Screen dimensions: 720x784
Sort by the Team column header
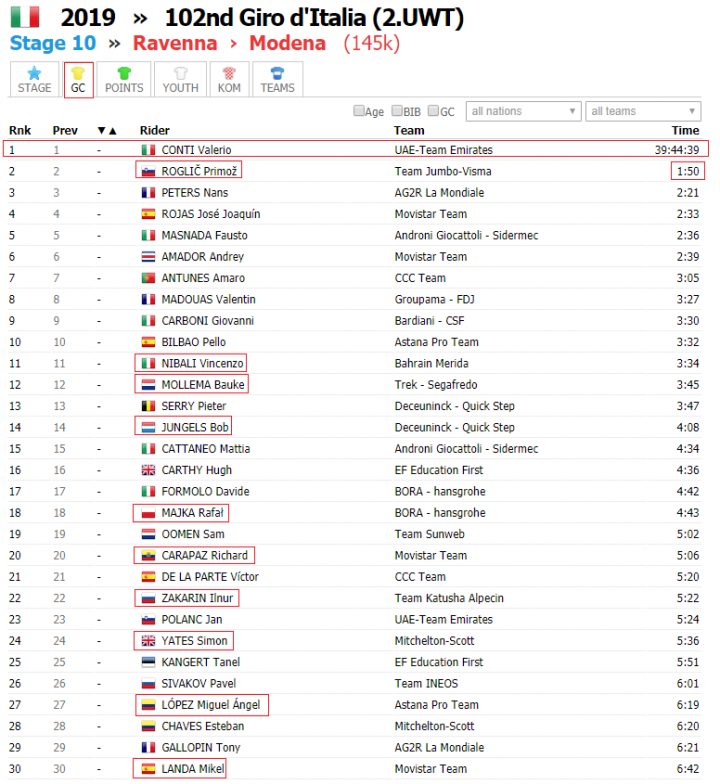(409, 130)
